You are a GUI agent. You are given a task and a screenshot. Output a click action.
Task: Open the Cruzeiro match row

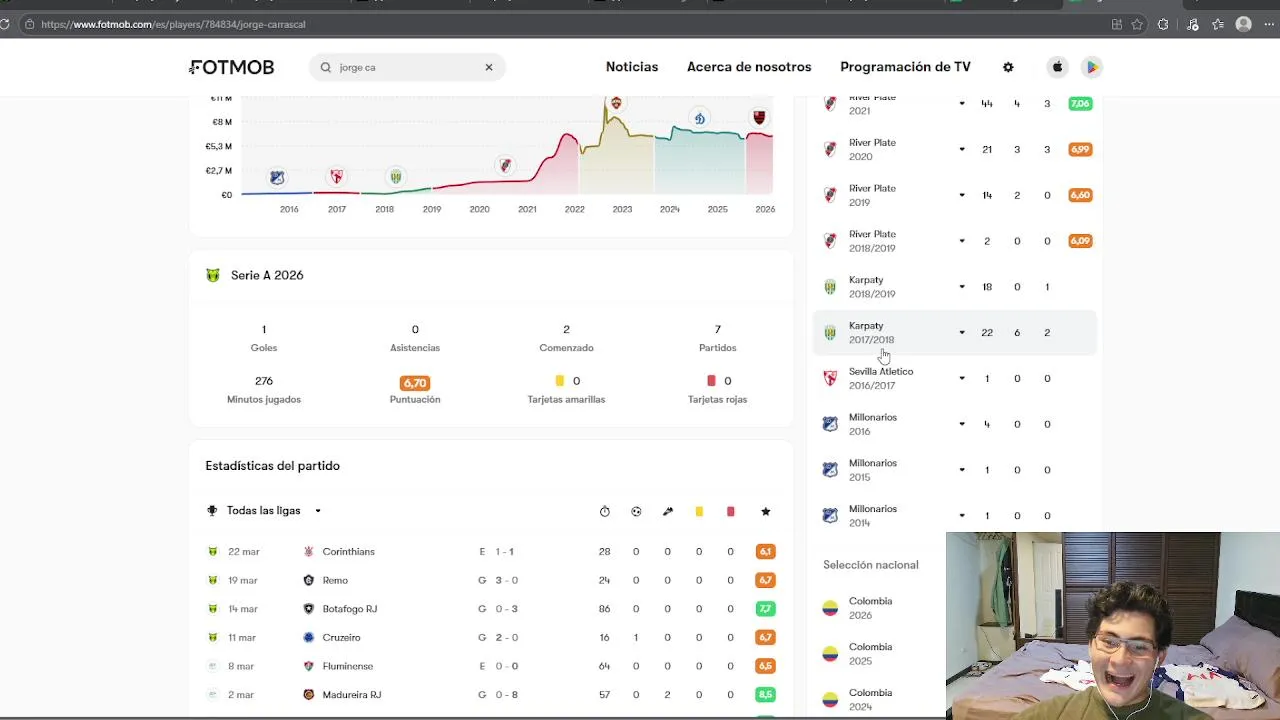coord(490,637)
